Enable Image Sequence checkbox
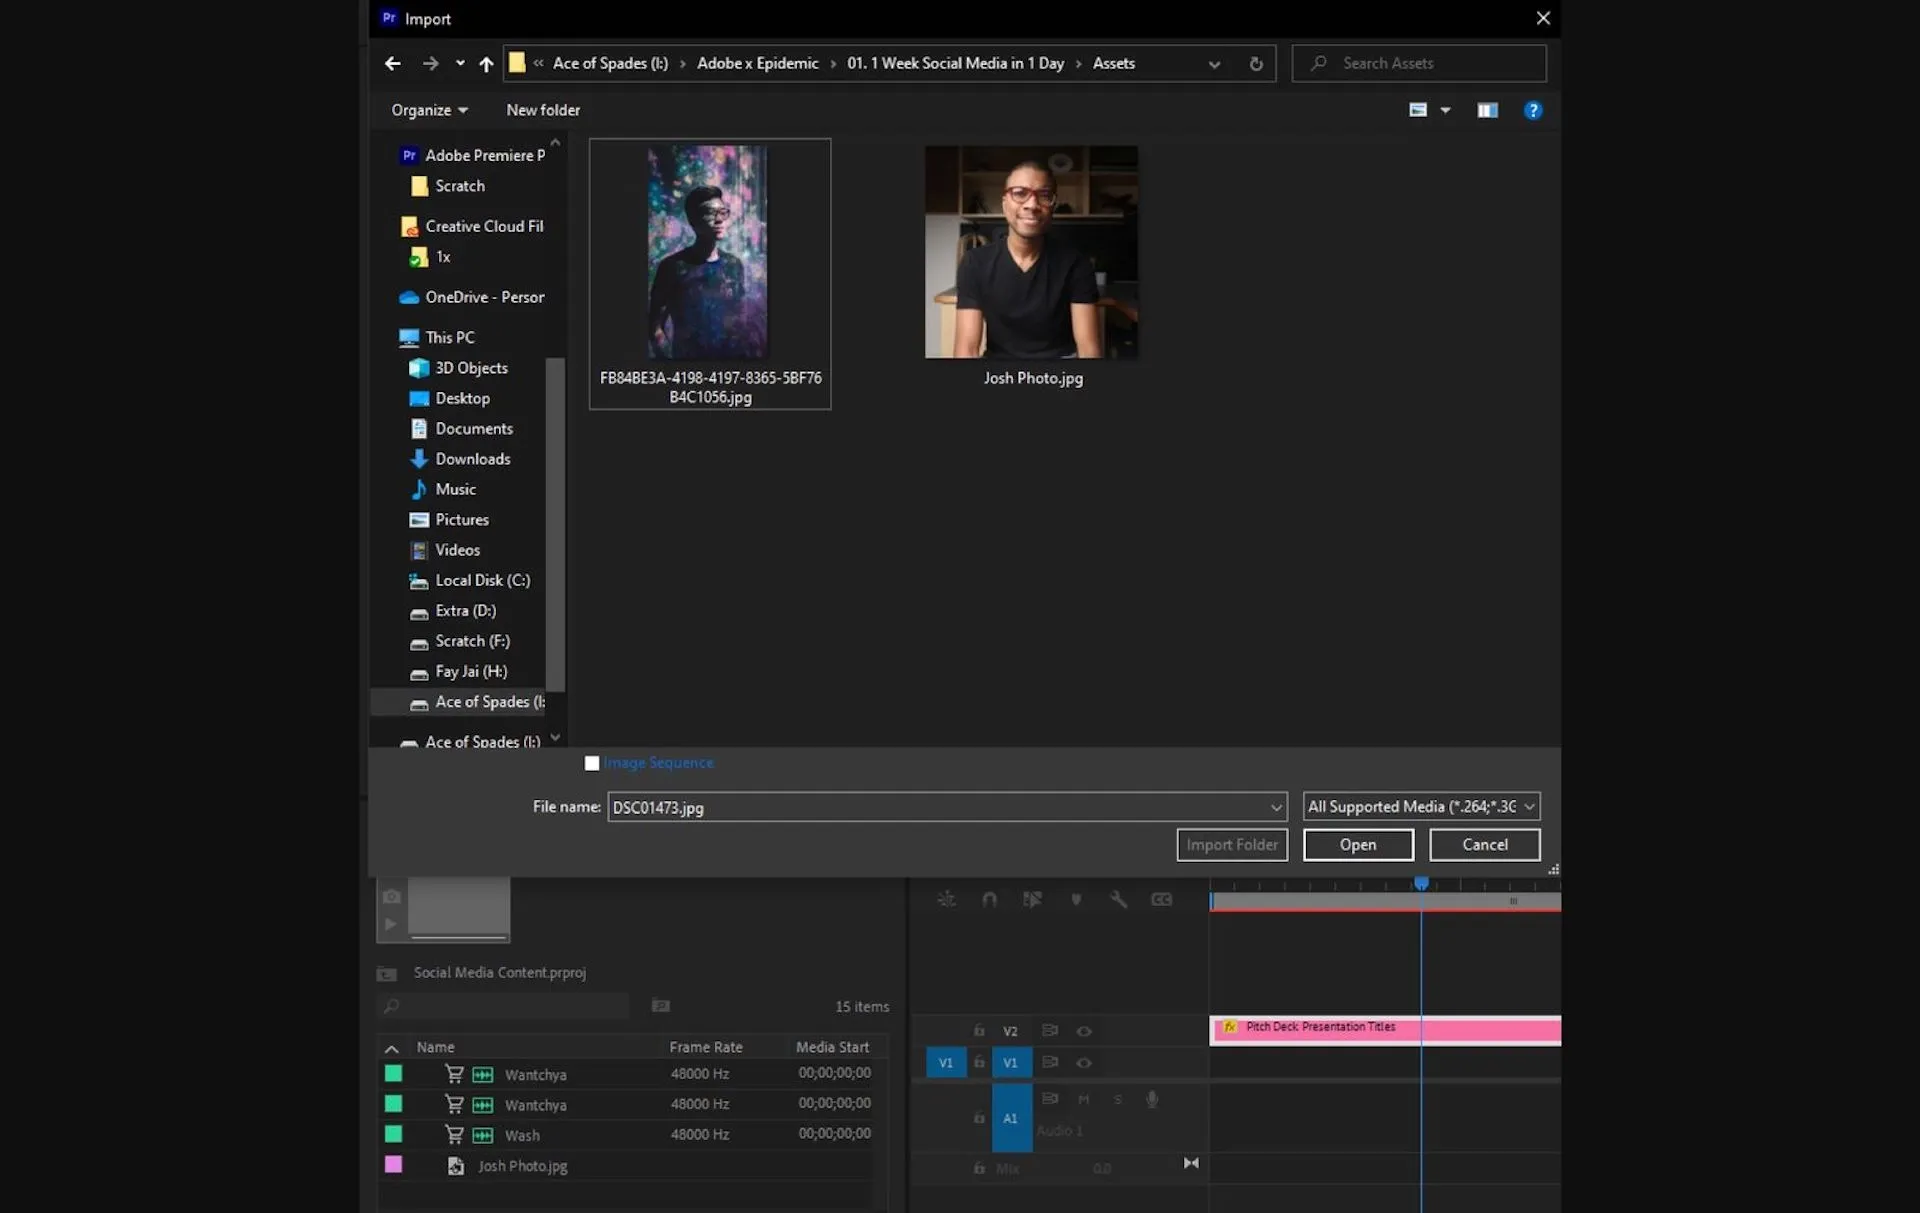Viewport: 1920px width, 1213px height. pyautogui.click(x=591, y=762)
